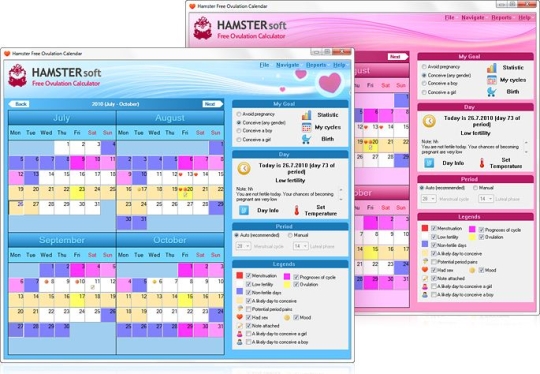Viewport: 540px width, 374px height.
Task: Click magenta Prognoses of cycle swatch in blue legend
Action: pos(287,276)
